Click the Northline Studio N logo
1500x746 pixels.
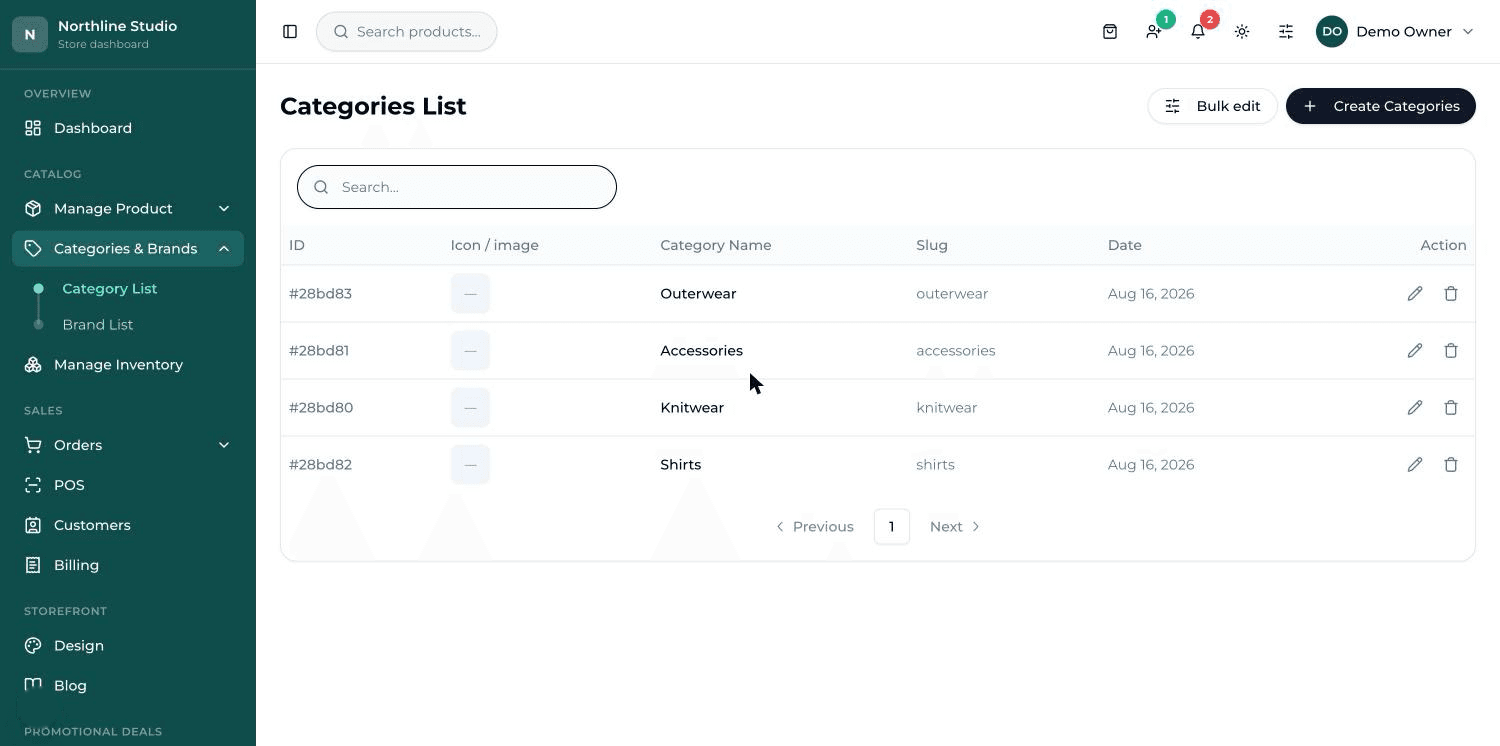click(30, 34)
